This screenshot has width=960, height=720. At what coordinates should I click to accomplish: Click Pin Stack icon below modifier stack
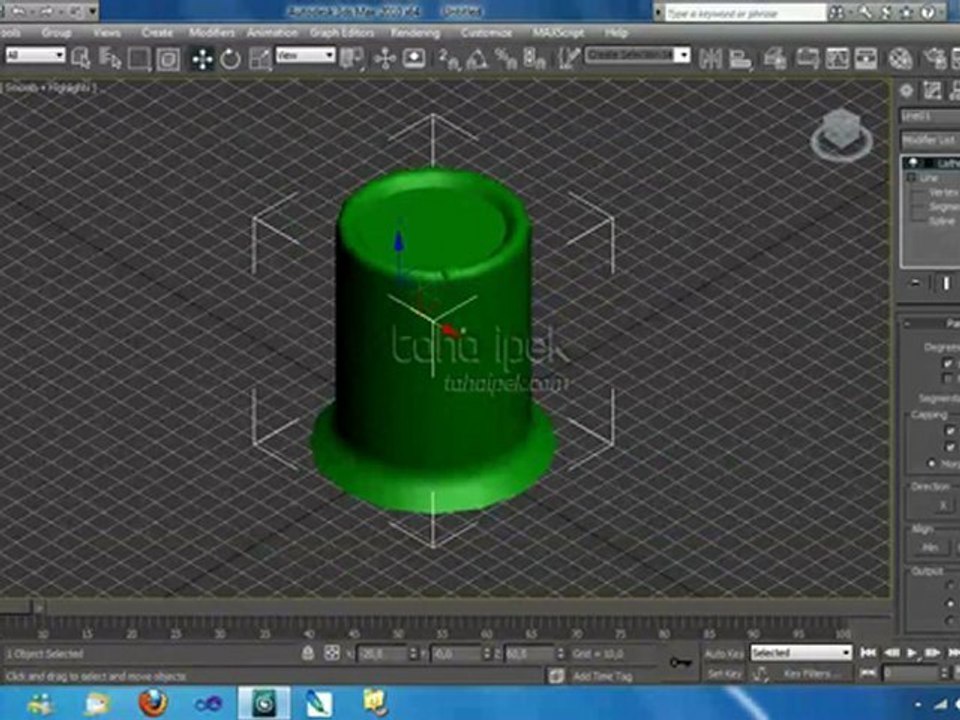[915, 283]
